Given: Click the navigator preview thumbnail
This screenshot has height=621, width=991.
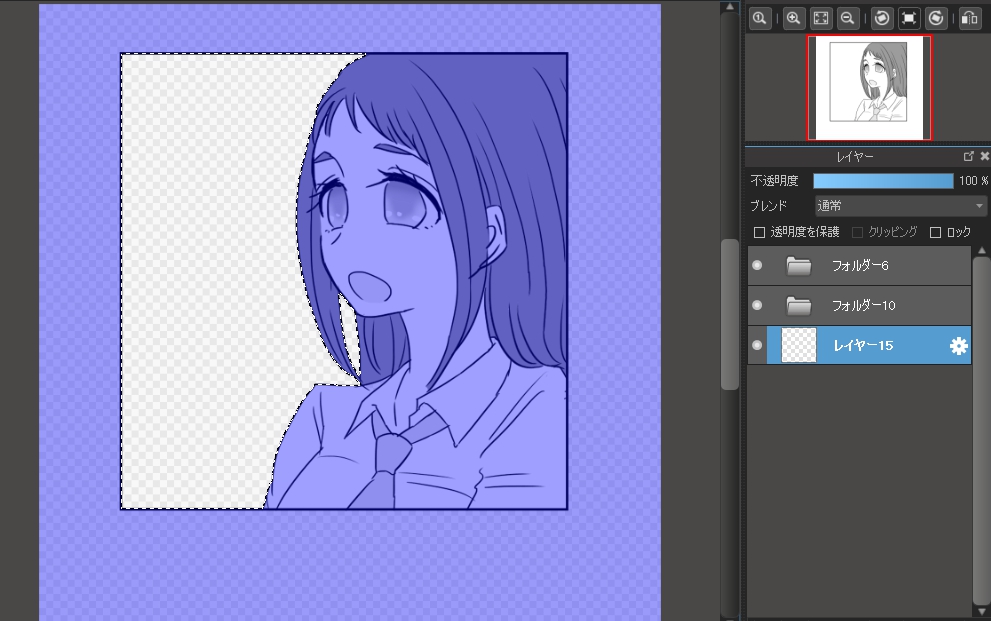Looking at the screenshot, I should tap(869, 88).
